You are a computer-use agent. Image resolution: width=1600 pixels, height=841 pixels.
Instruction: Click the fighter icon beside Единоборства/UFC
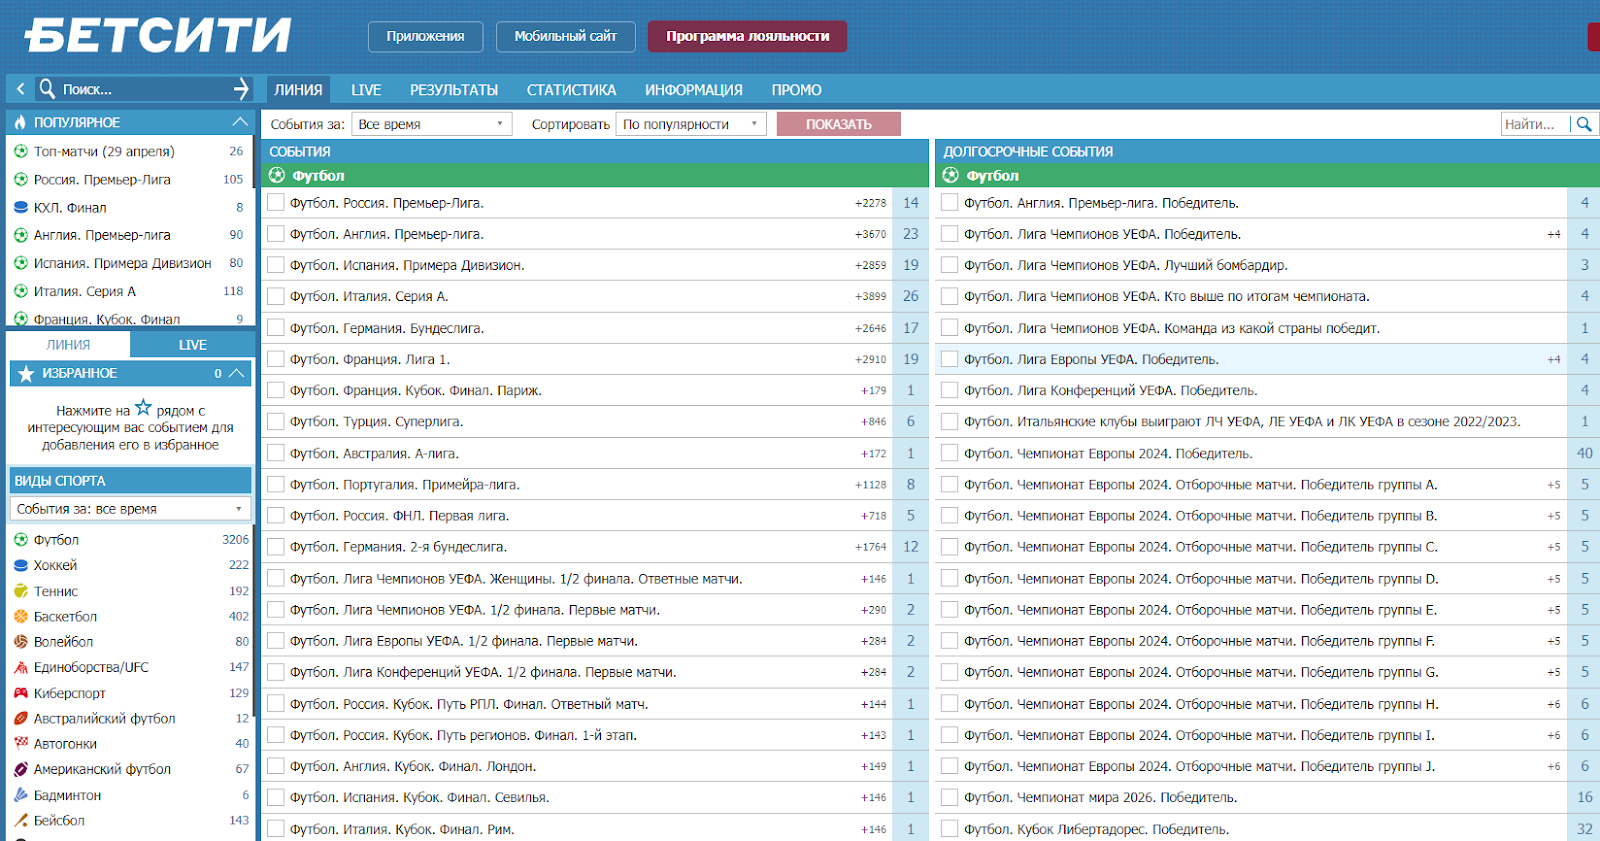tap(21, 667)
